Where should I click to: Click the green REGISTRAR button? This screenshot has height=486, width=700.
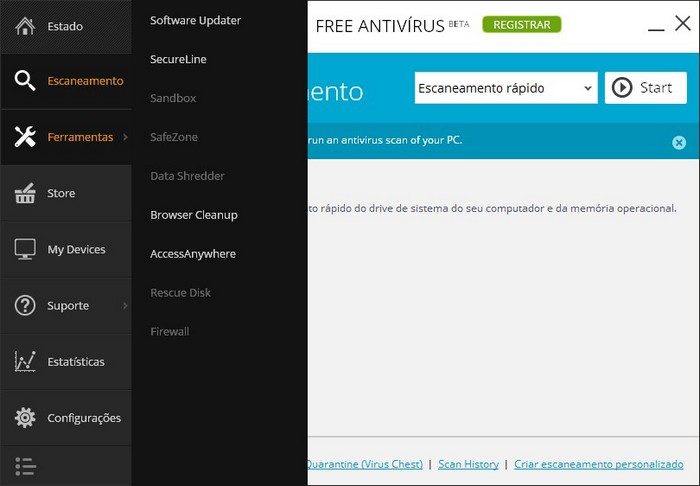(x=521, y=25)
